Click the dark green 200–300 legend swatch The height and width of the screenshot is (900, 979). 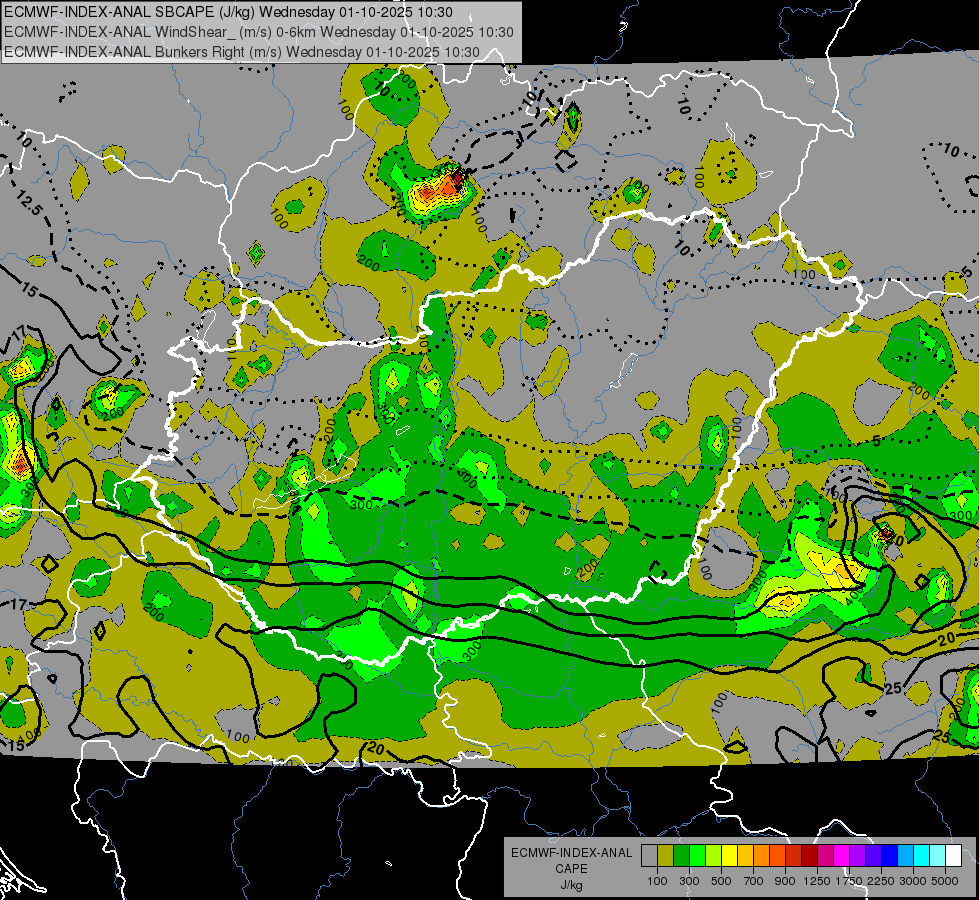coord(681,856)
